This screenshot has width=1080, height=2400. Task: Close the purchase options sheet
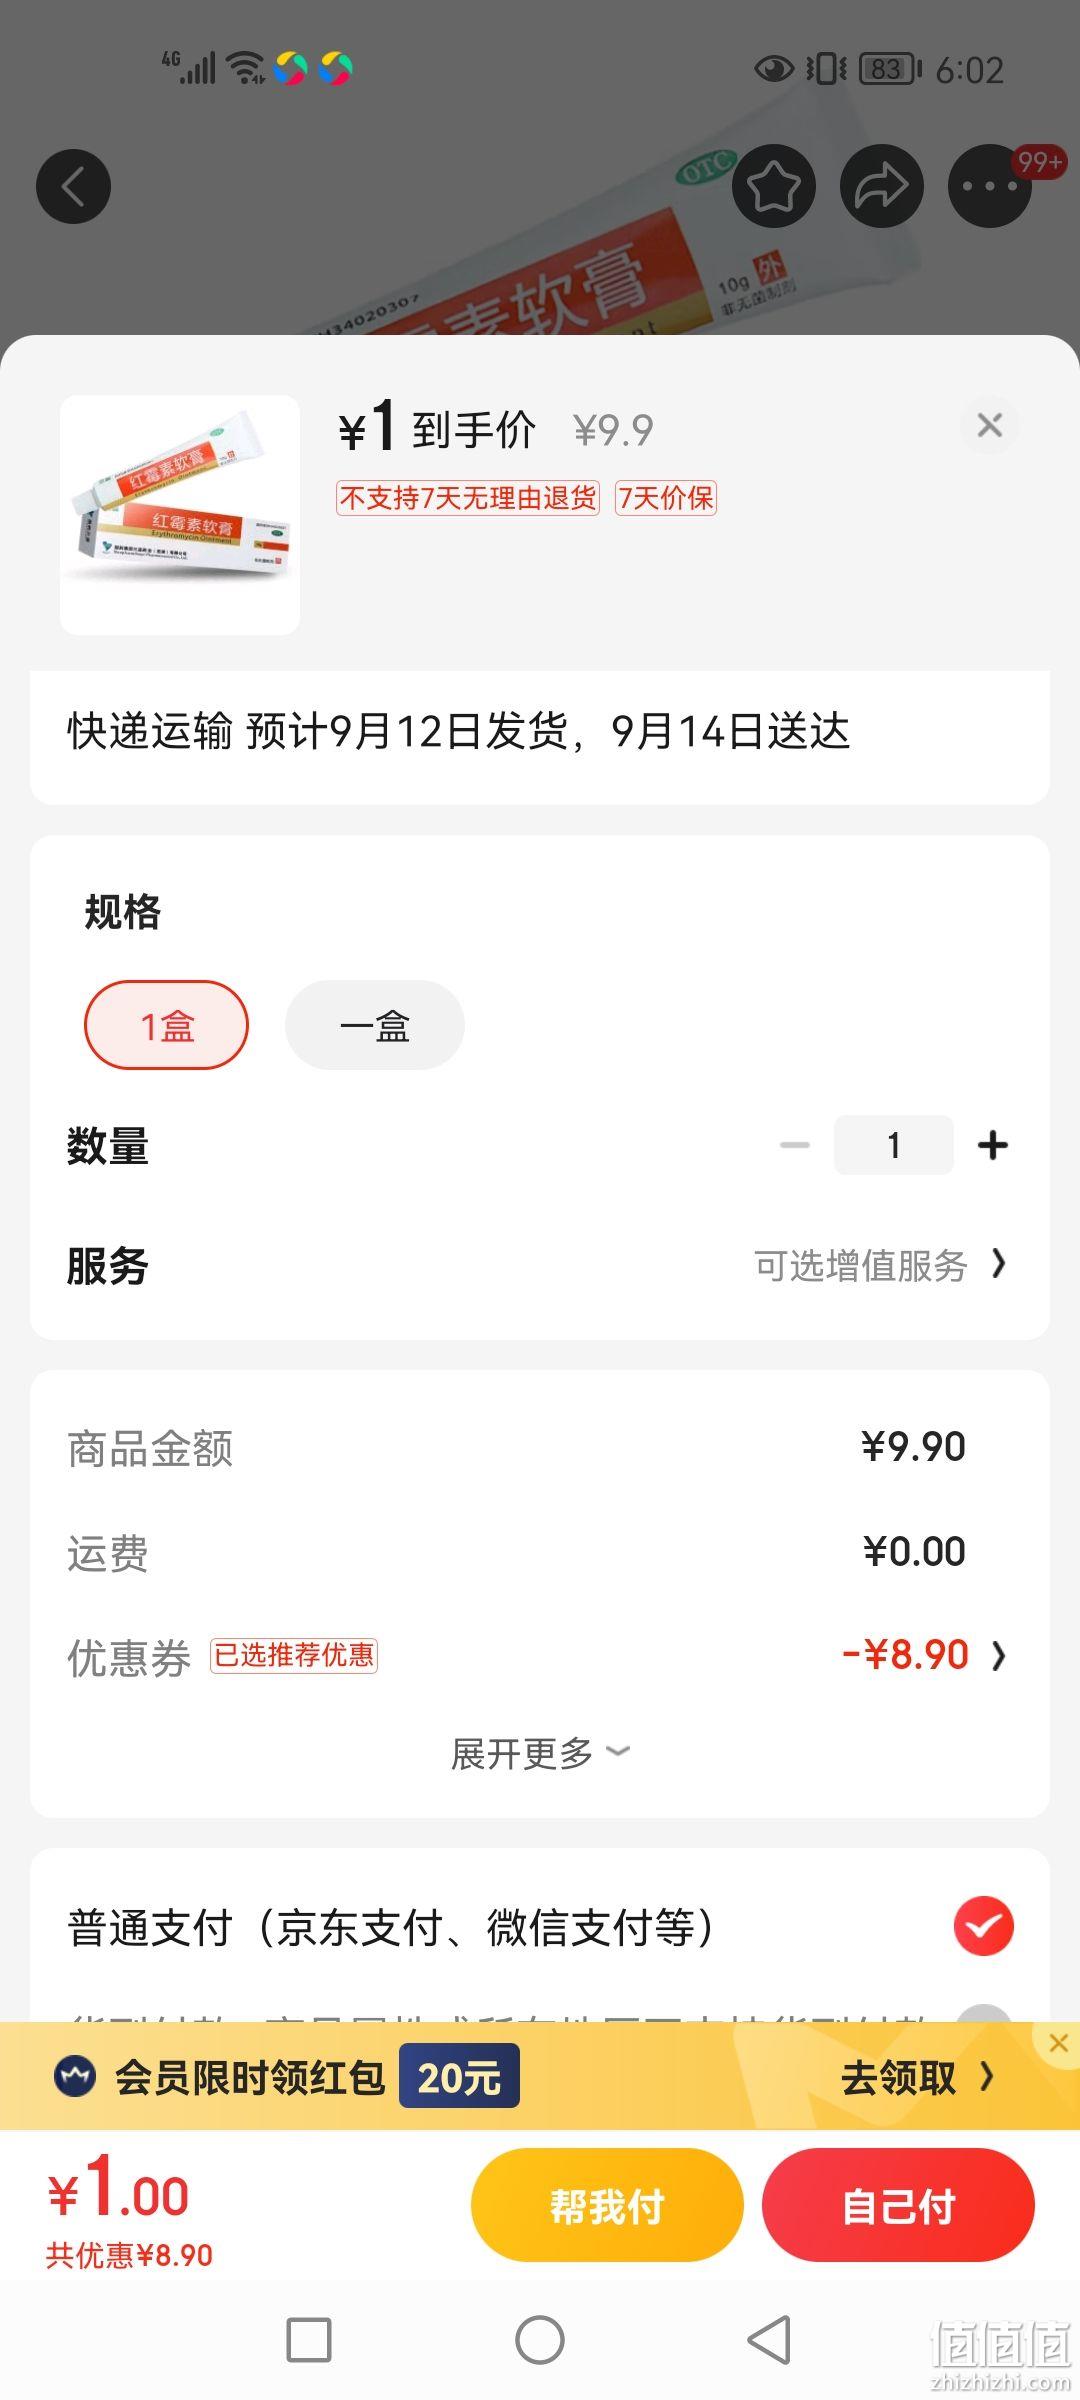point(990,425)
